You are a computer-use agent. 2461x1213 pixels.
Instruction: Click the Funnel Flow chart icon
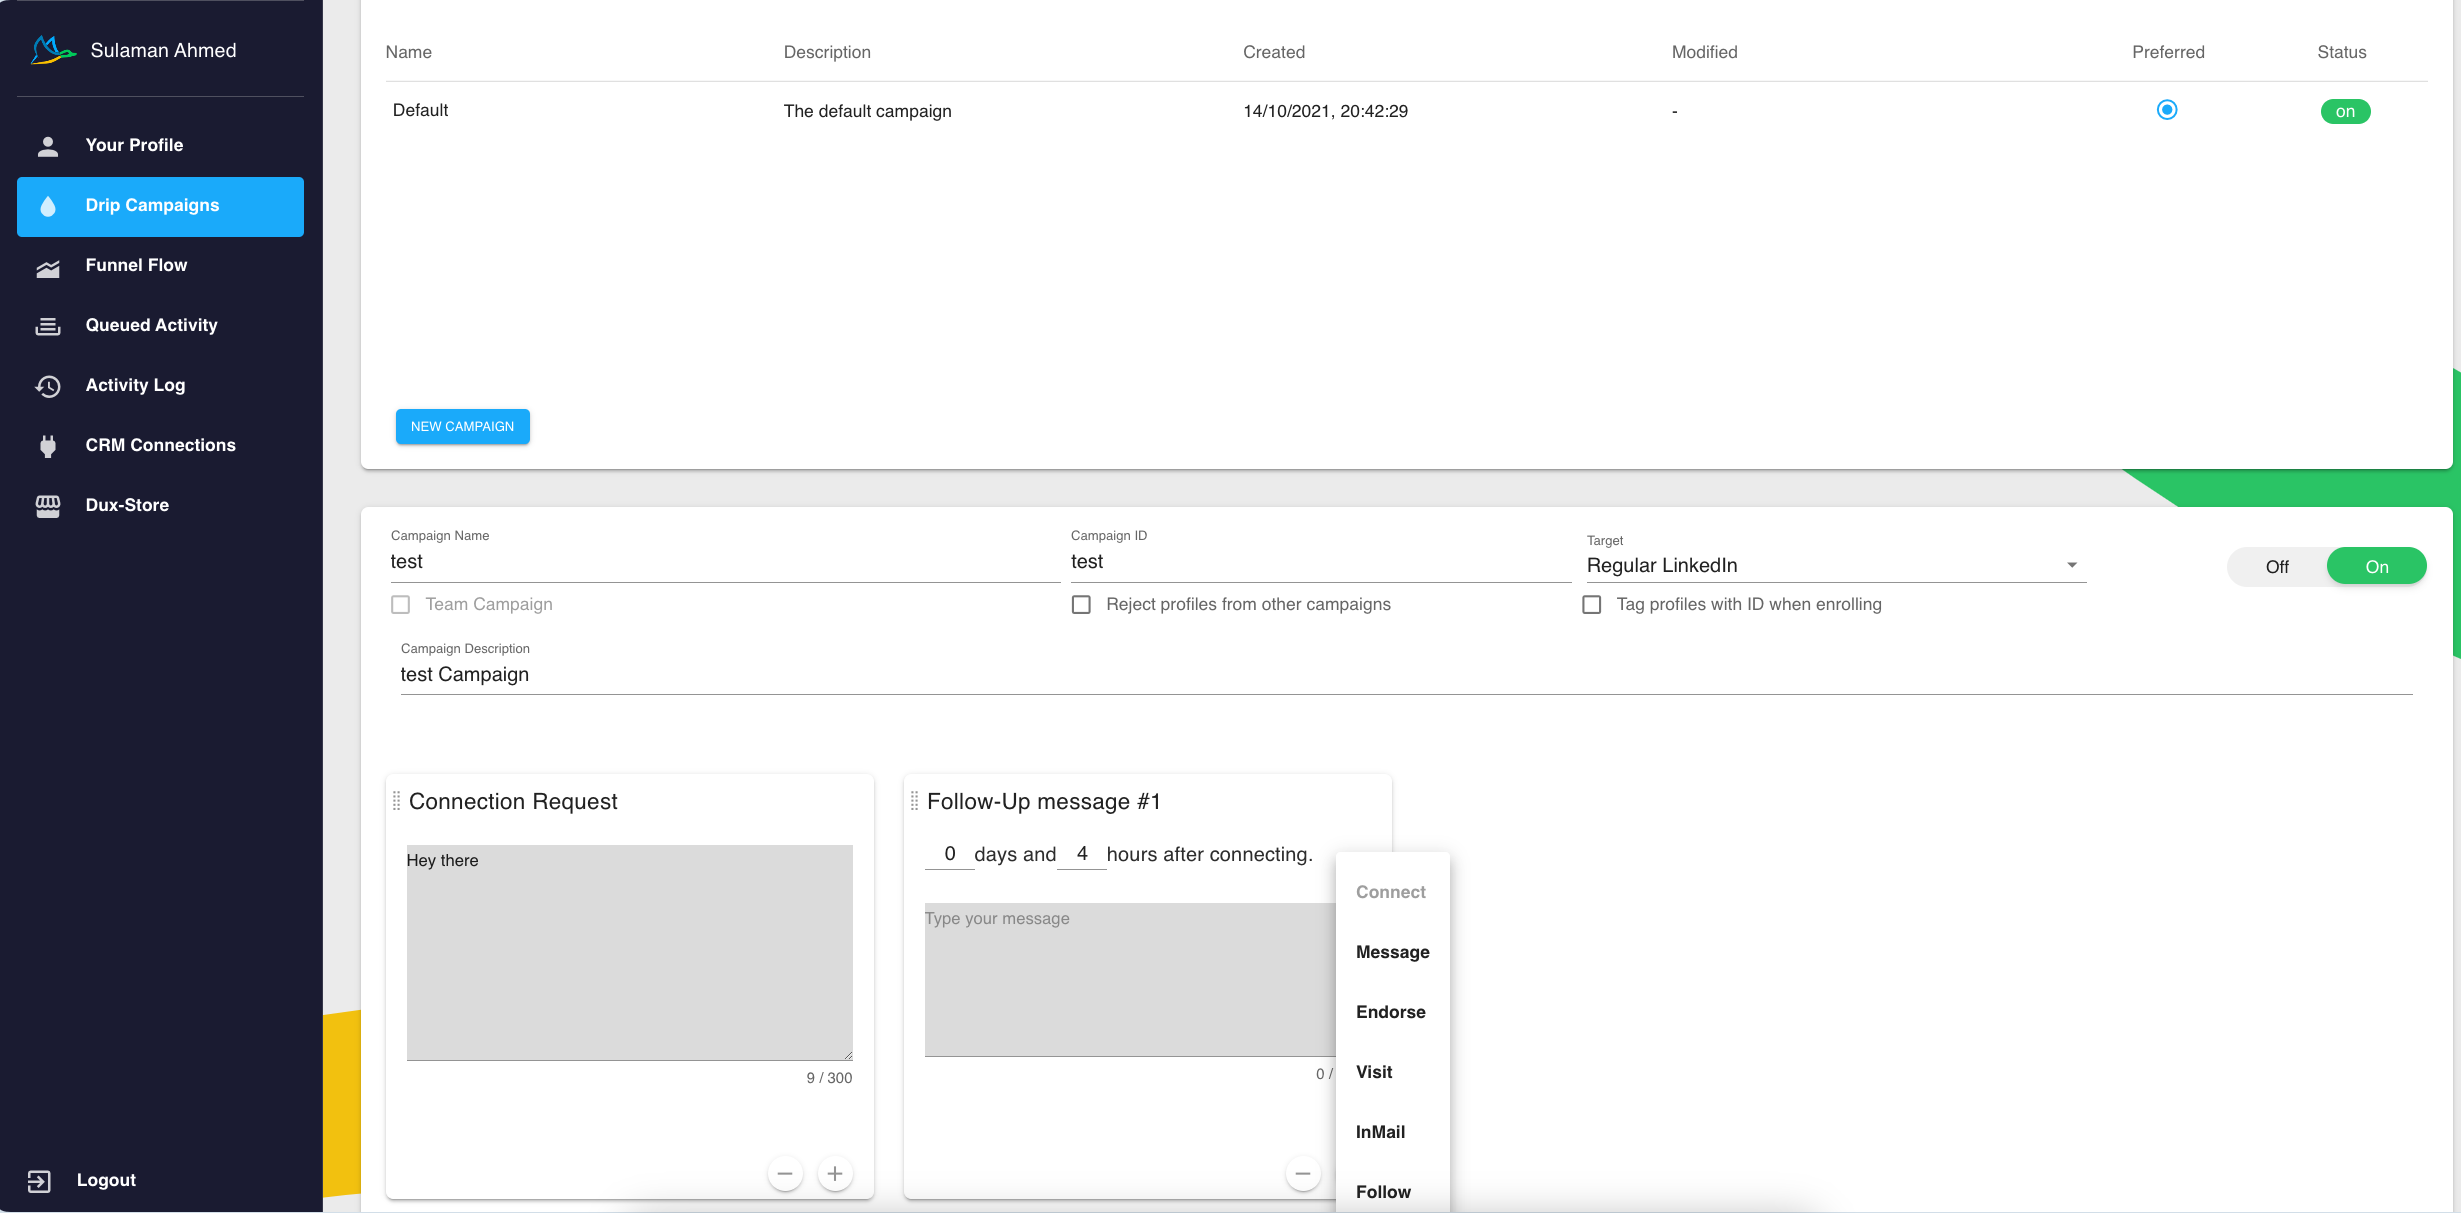pyautogui.click(x=48, y=267)
